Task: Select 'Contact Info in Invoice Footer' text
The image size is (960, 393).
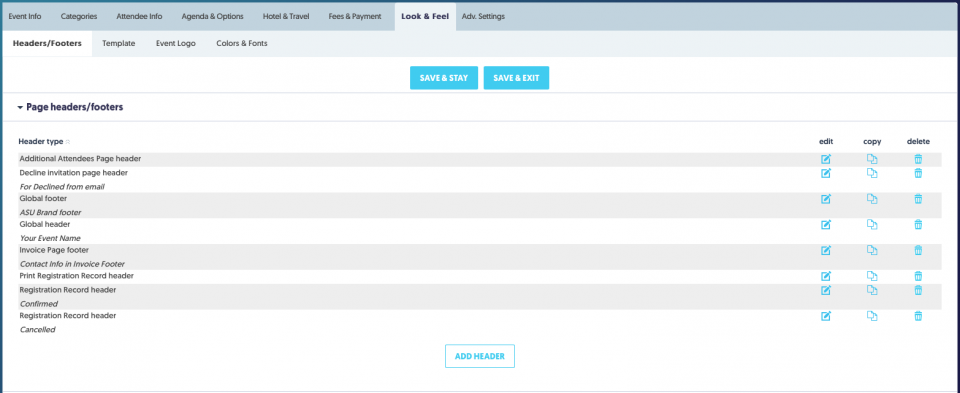Action: [x=72, y=264]
